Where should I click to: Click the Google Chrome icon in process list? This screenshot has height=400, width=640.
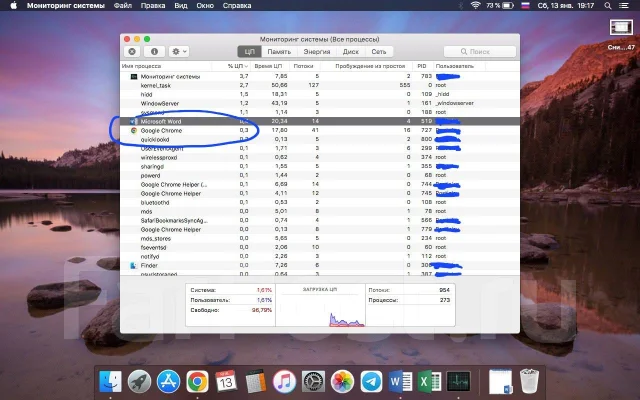click(133, 130)
